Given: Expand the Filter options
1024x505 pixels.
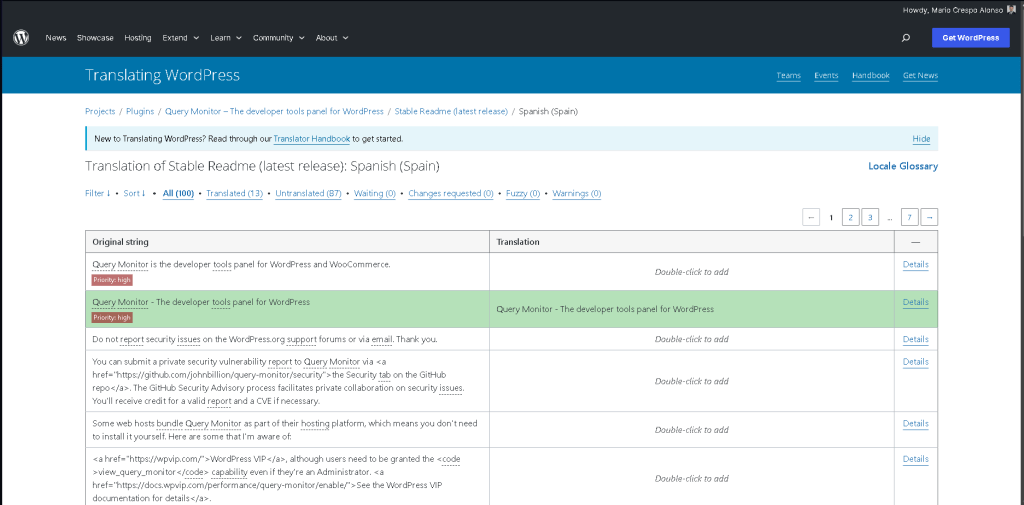Looking at the screenshot, I should pyautogui.click(x=97, y=193).
